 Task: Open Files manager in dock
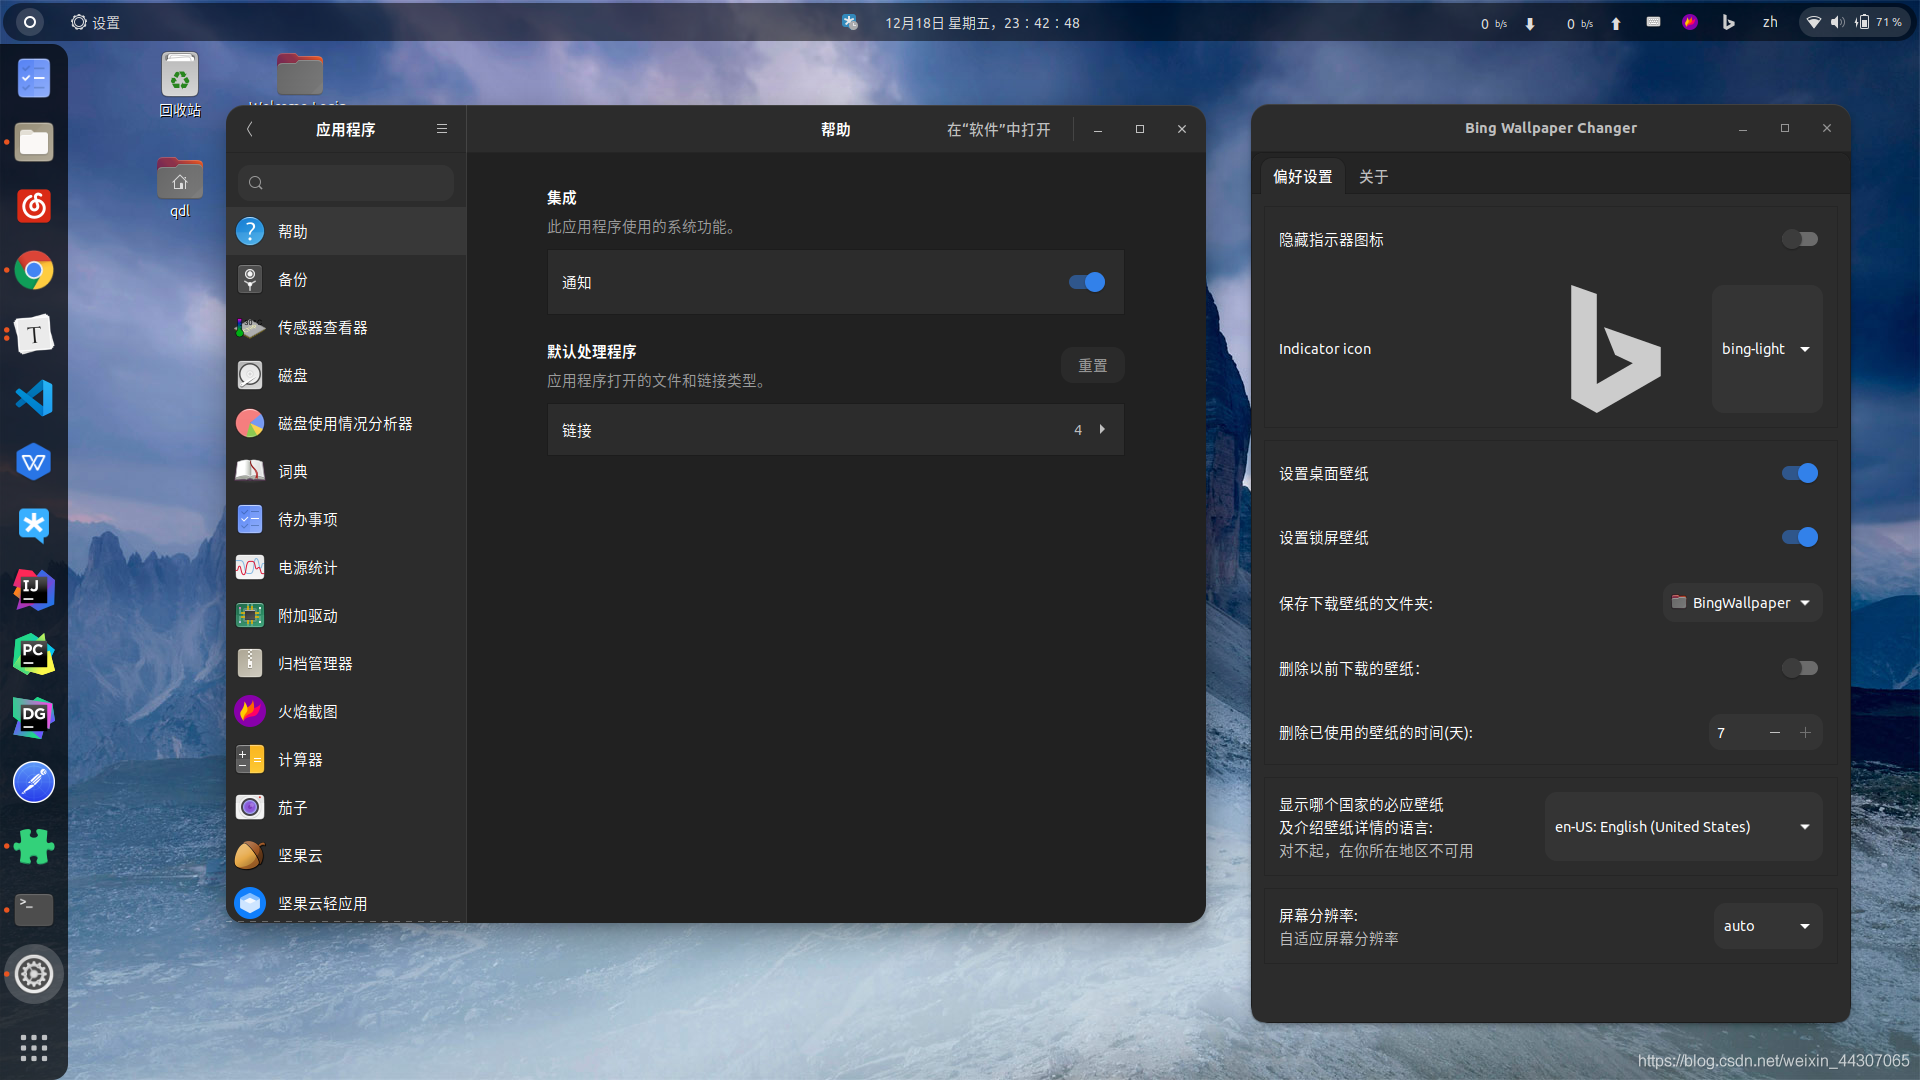pos(34,142)
